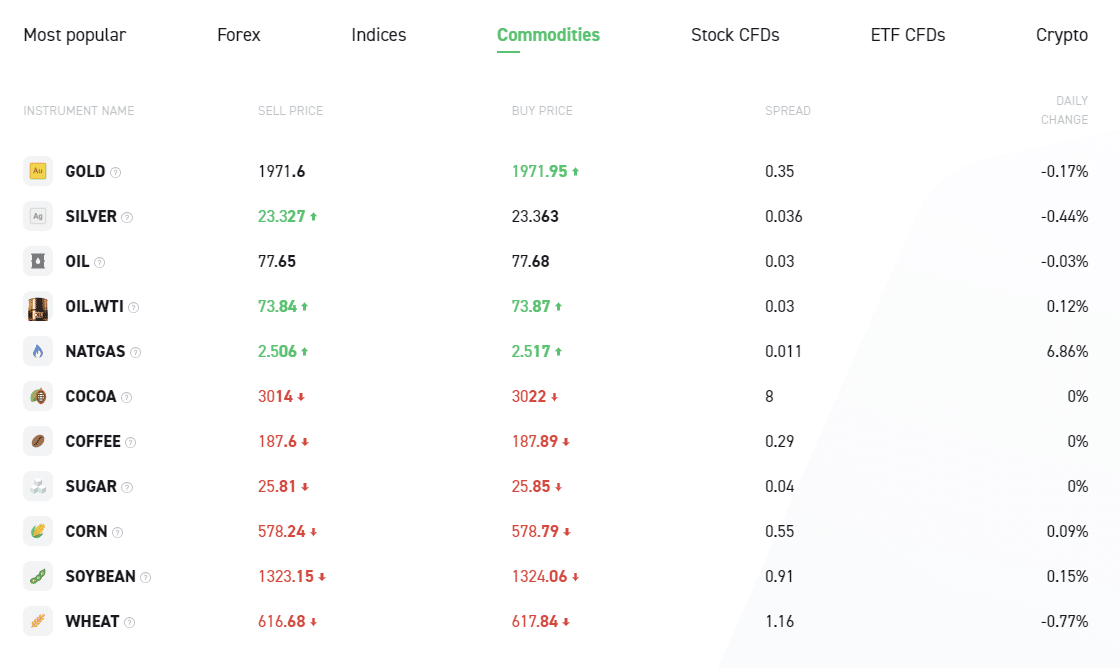Screen dimensions: 1120x668
Task: Click the GOLD buy price 1971.95
Action: coord(539,171)
